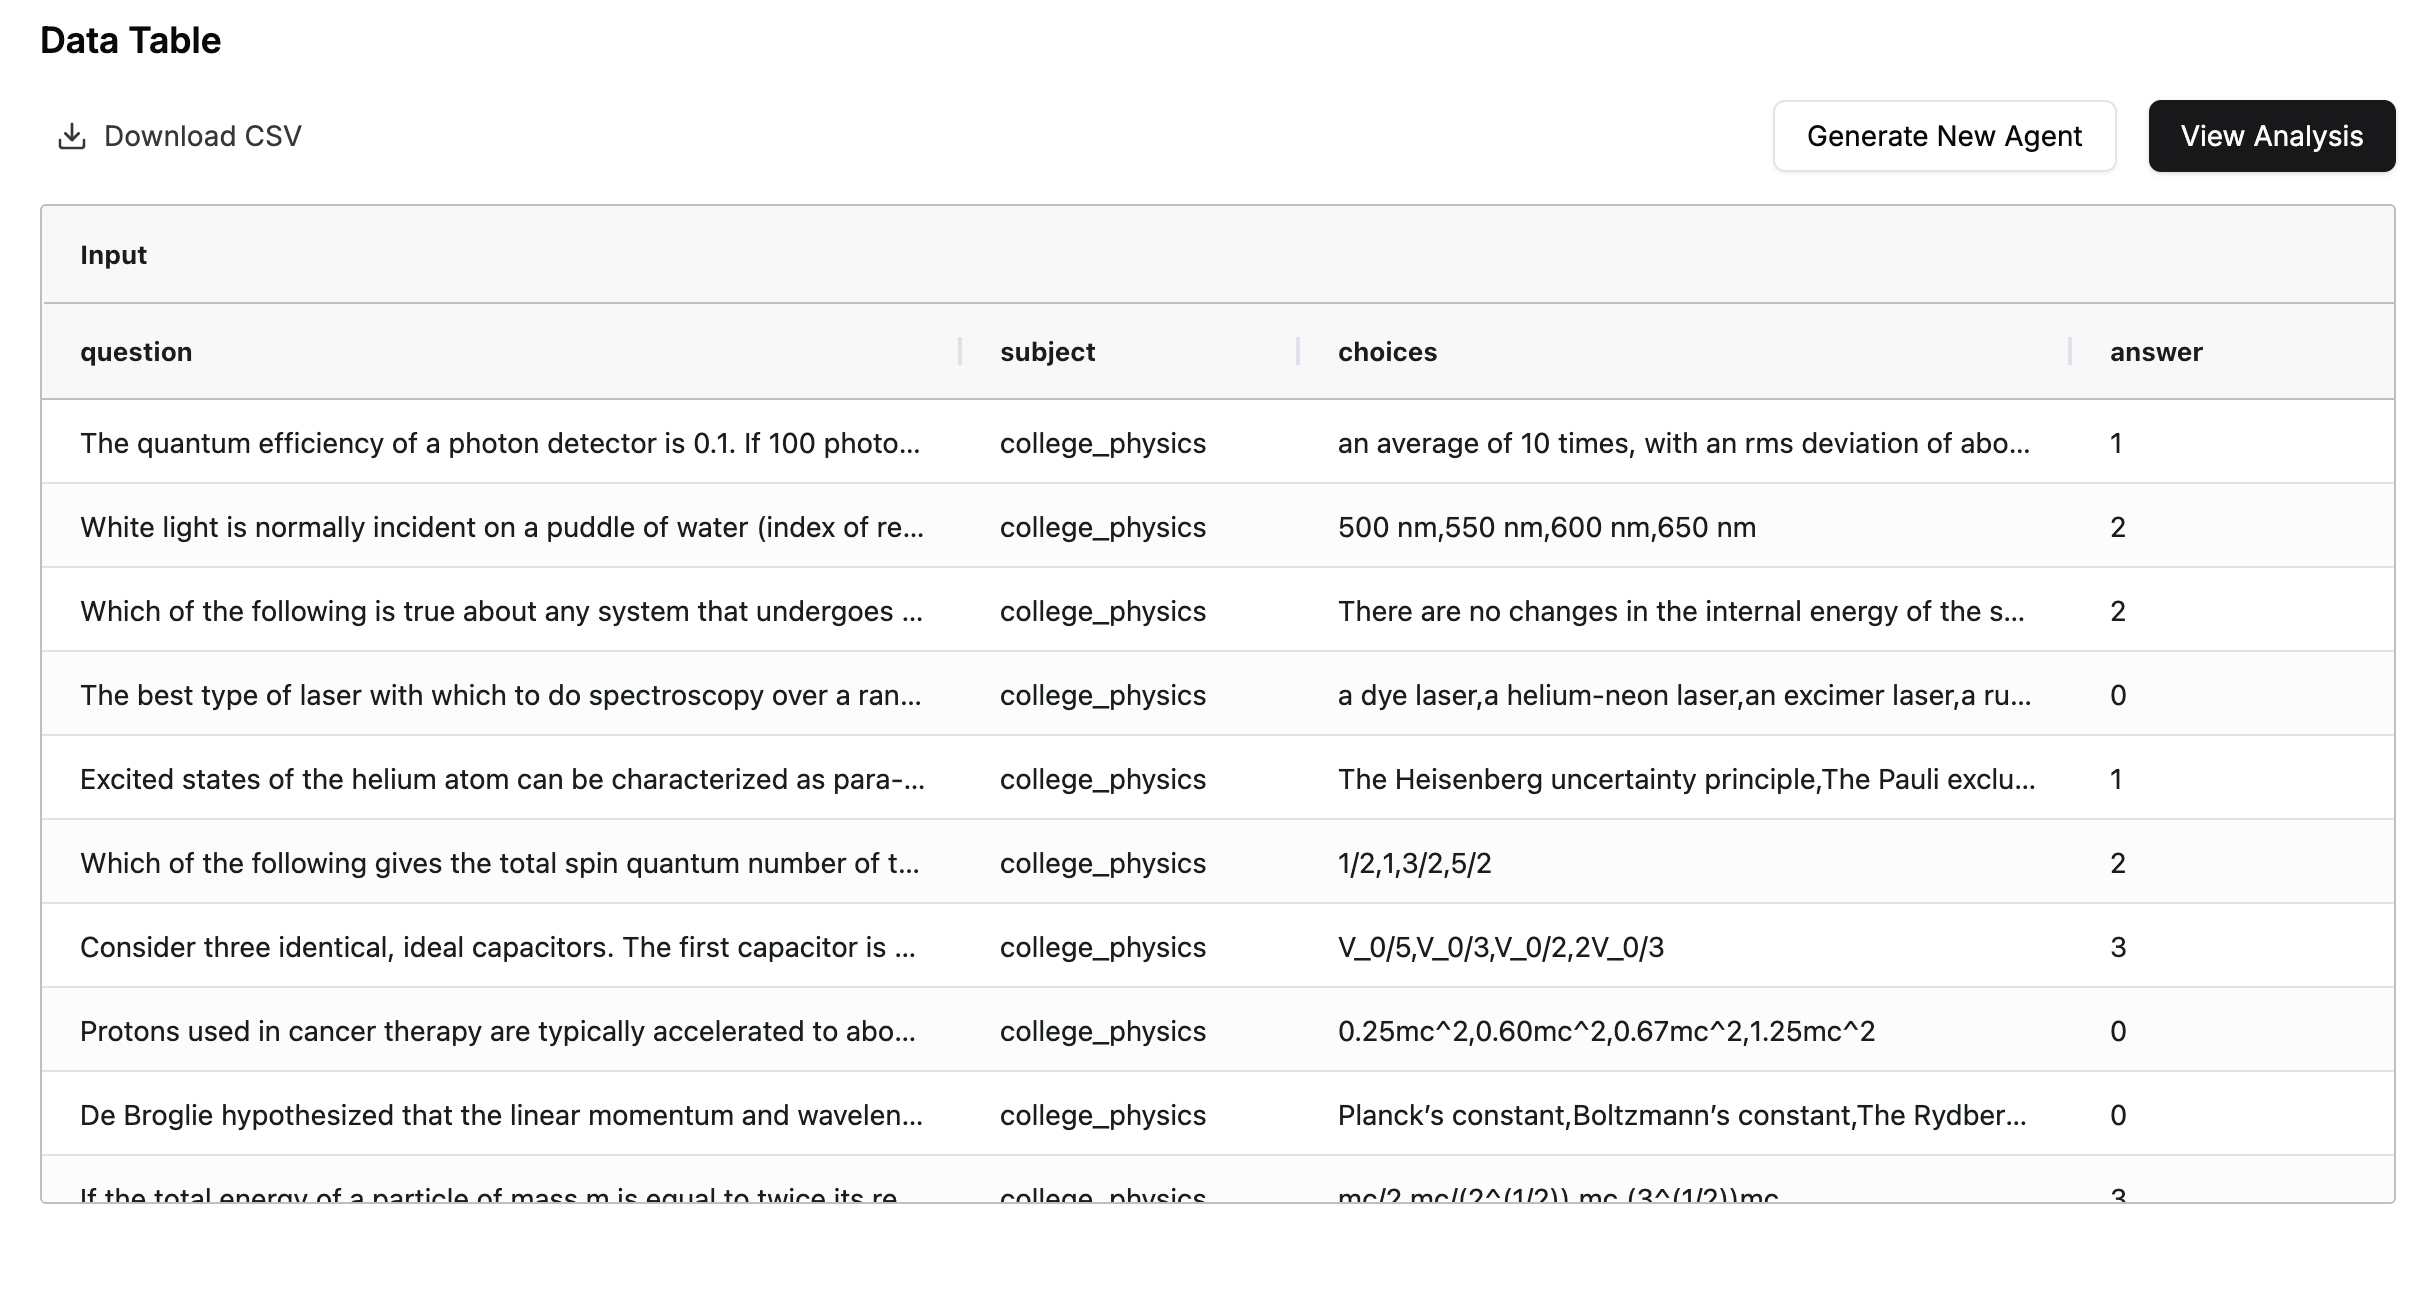2434x1306 pixels.
Task: Click the Download CSV label
Action: tap(202, 136)
